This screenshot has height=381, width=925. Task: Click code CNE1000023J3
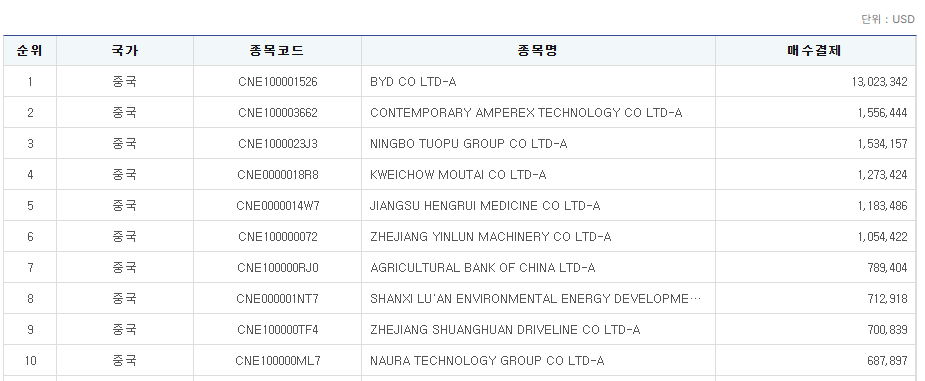click(277, 144)
